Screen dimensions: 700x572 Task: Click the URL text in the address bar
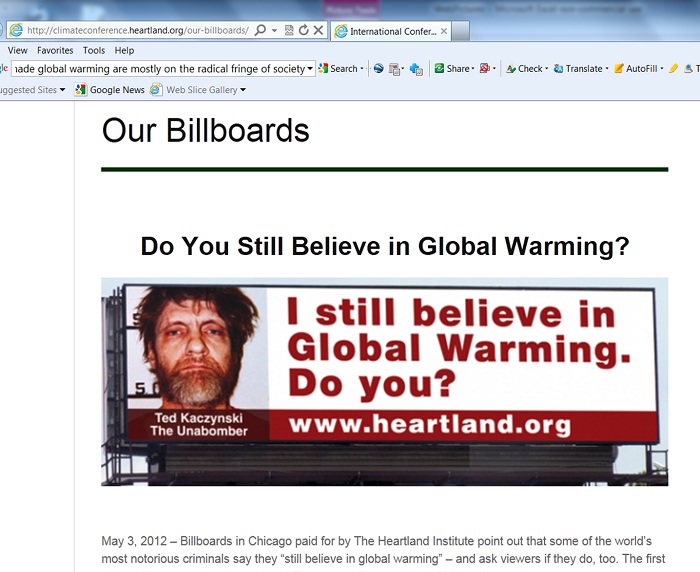coord(138,30)
